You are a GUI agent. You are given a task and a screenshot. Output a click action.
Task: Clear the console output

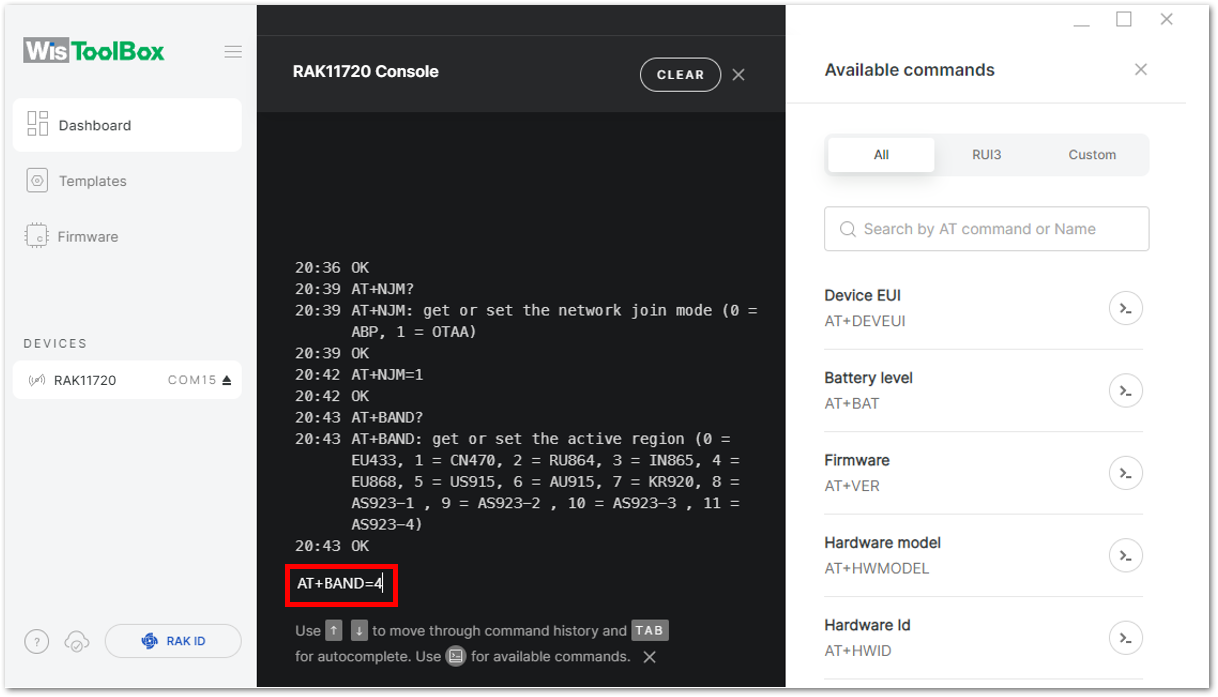tap(680, 75)
